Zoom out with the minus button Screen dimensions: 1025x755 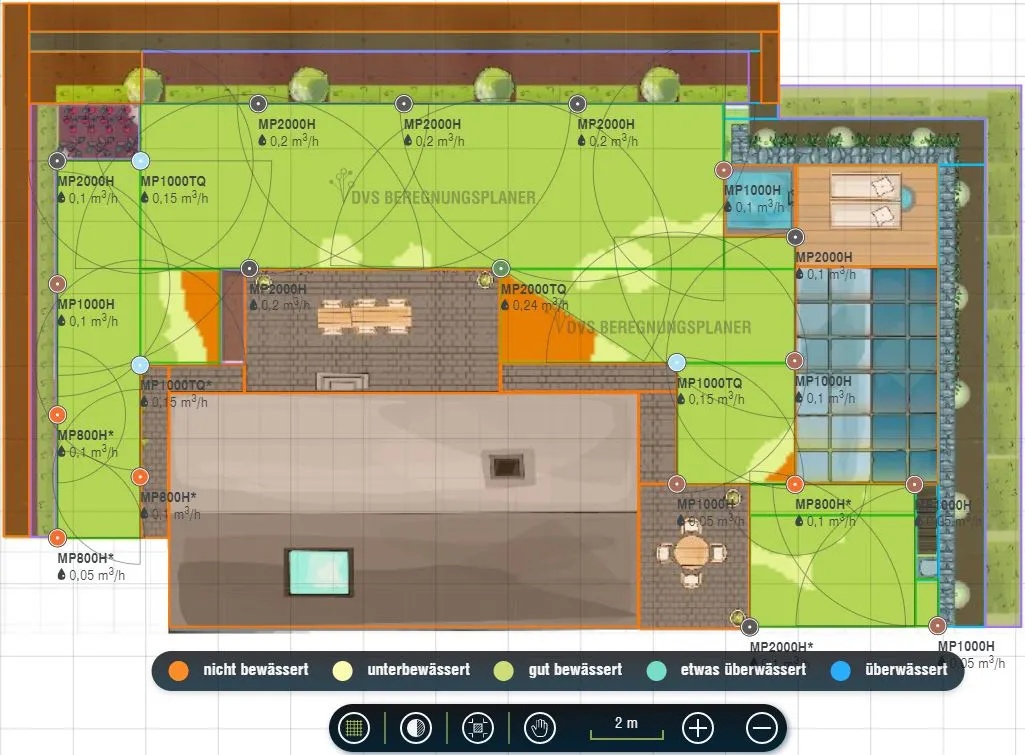point(762,728)
